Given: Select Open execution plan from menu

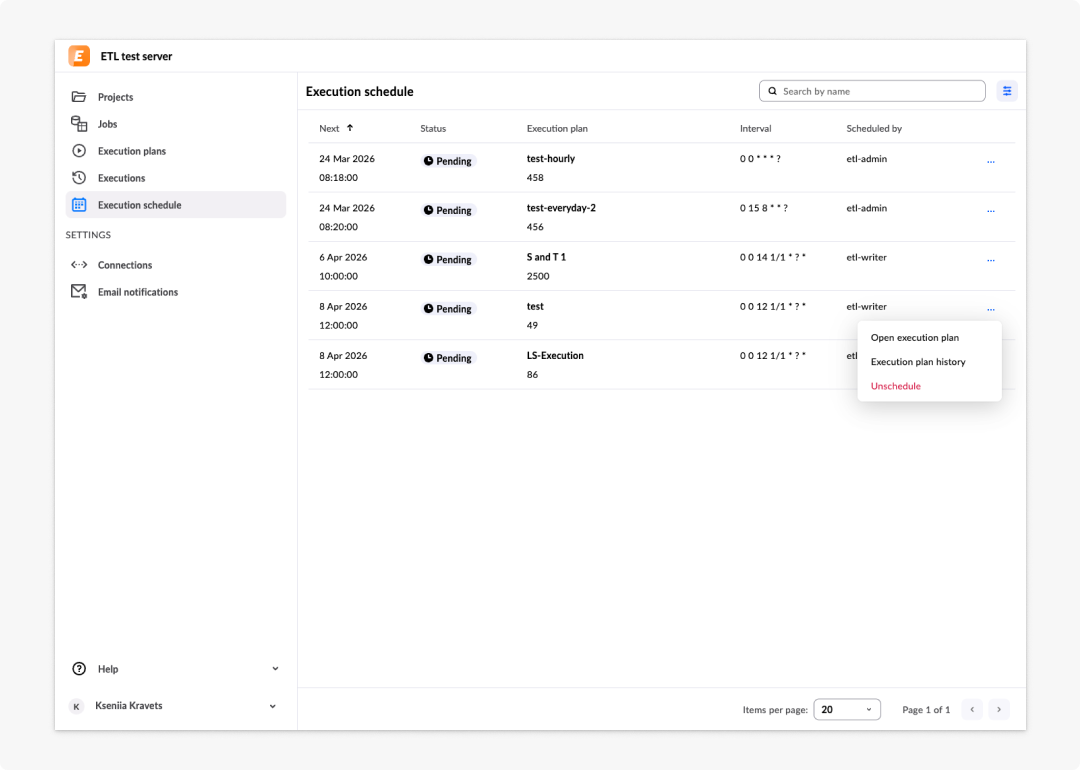Looking at the screenshot, I should click(915, 337).
